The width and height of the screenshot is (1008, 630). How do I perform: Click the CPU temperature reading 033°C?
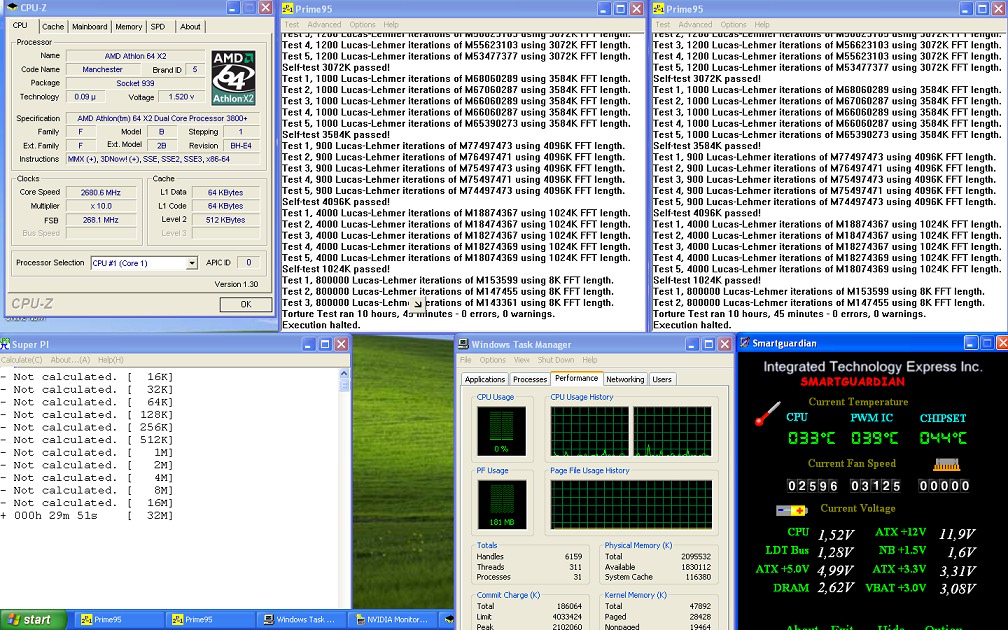coord(811,438)
